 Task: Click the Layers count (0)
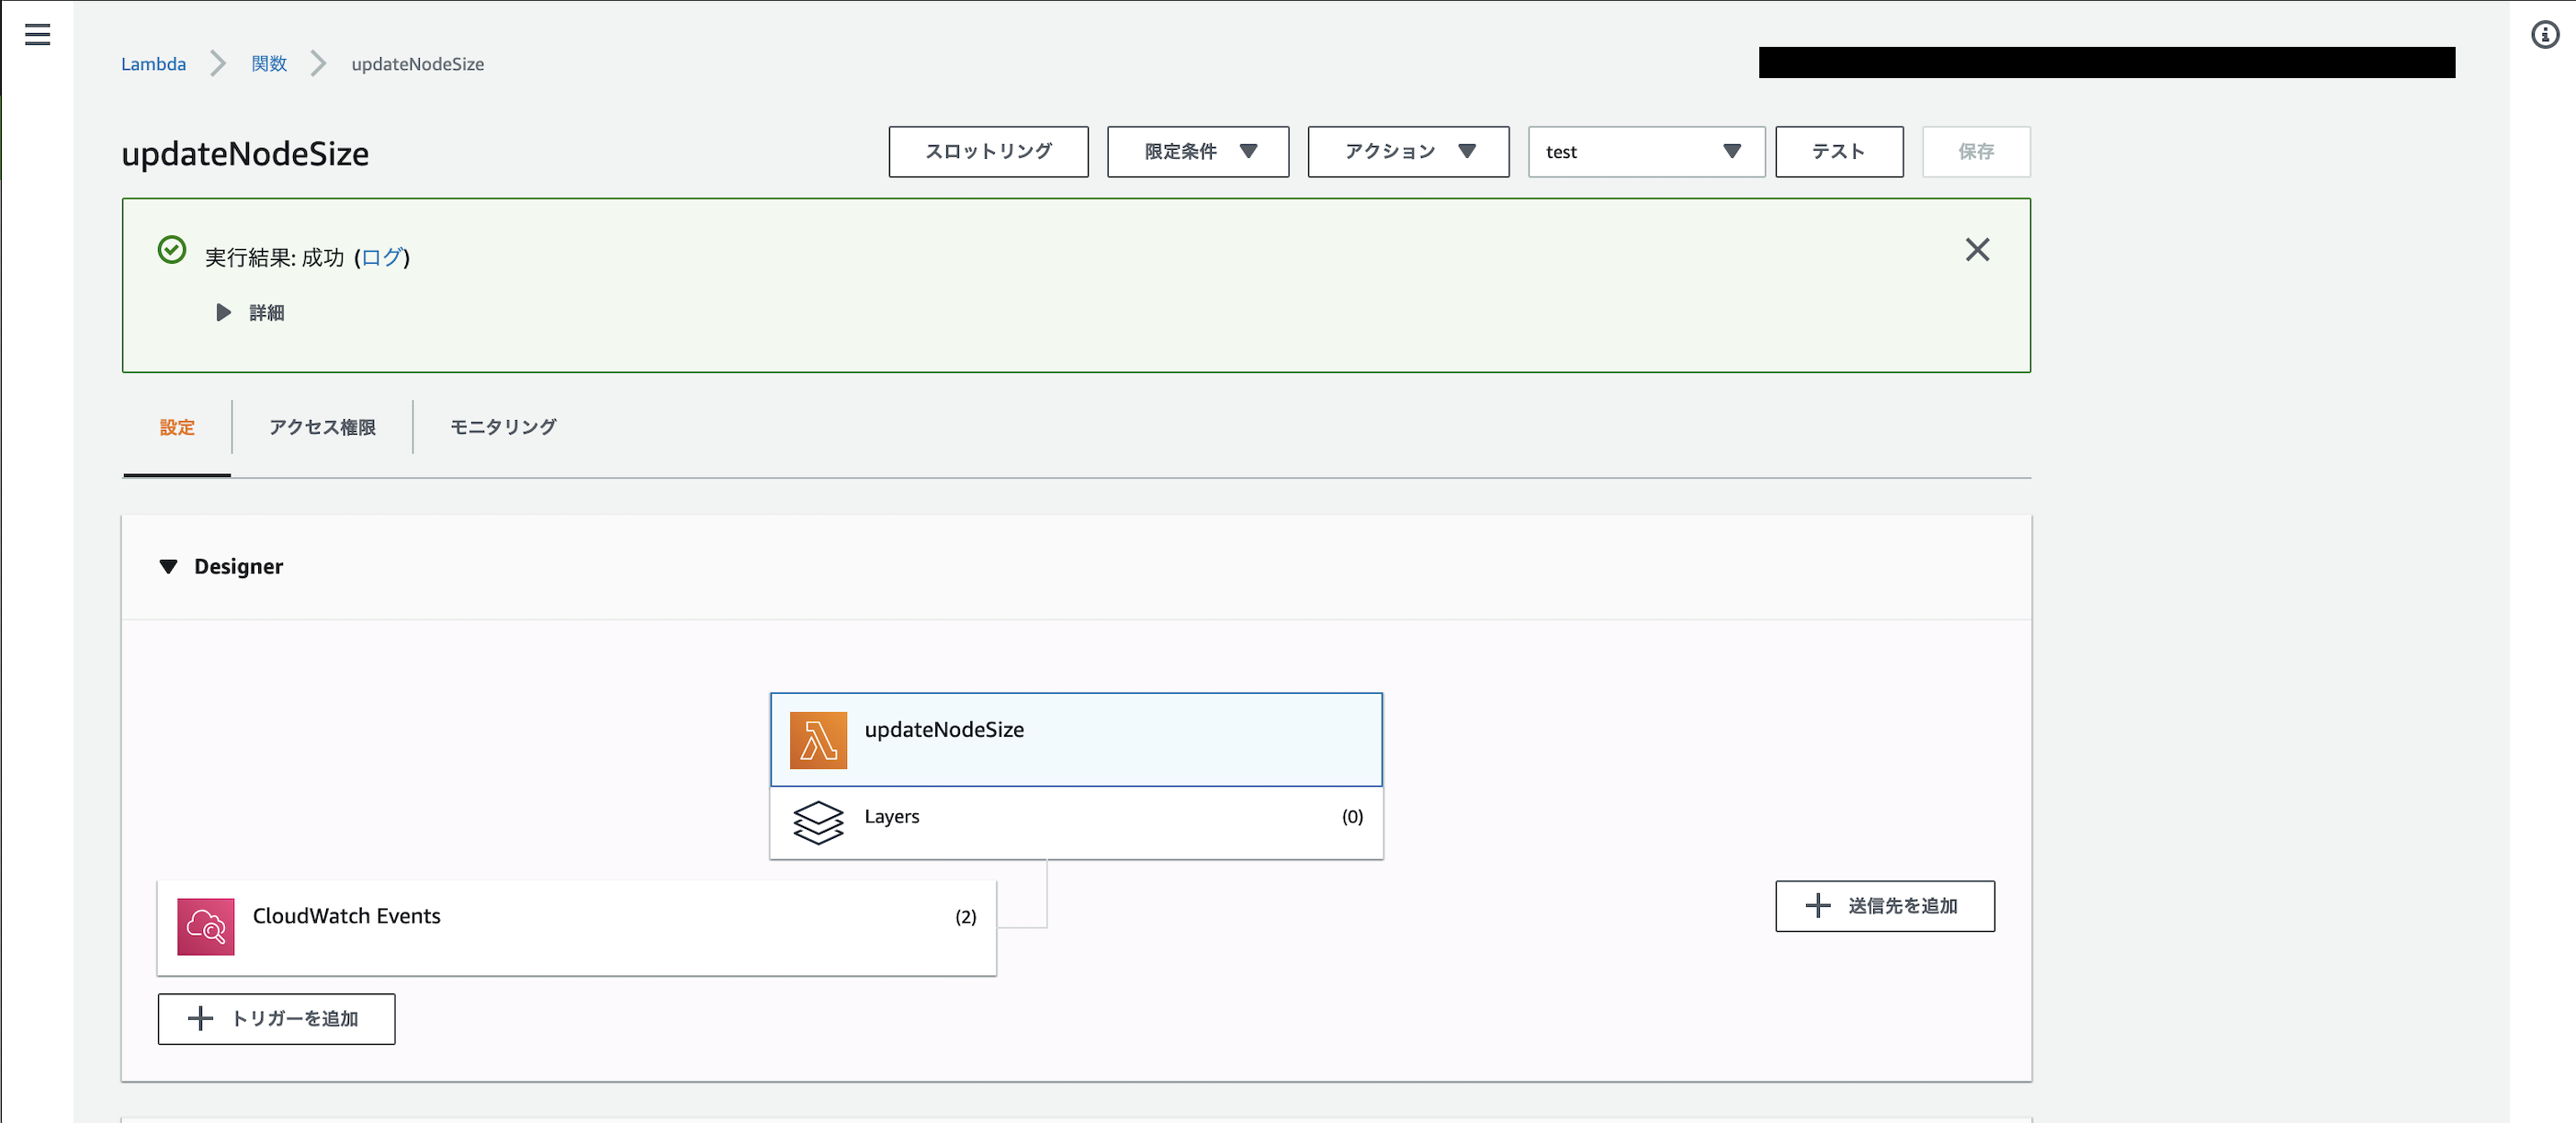click(1352, 817)
